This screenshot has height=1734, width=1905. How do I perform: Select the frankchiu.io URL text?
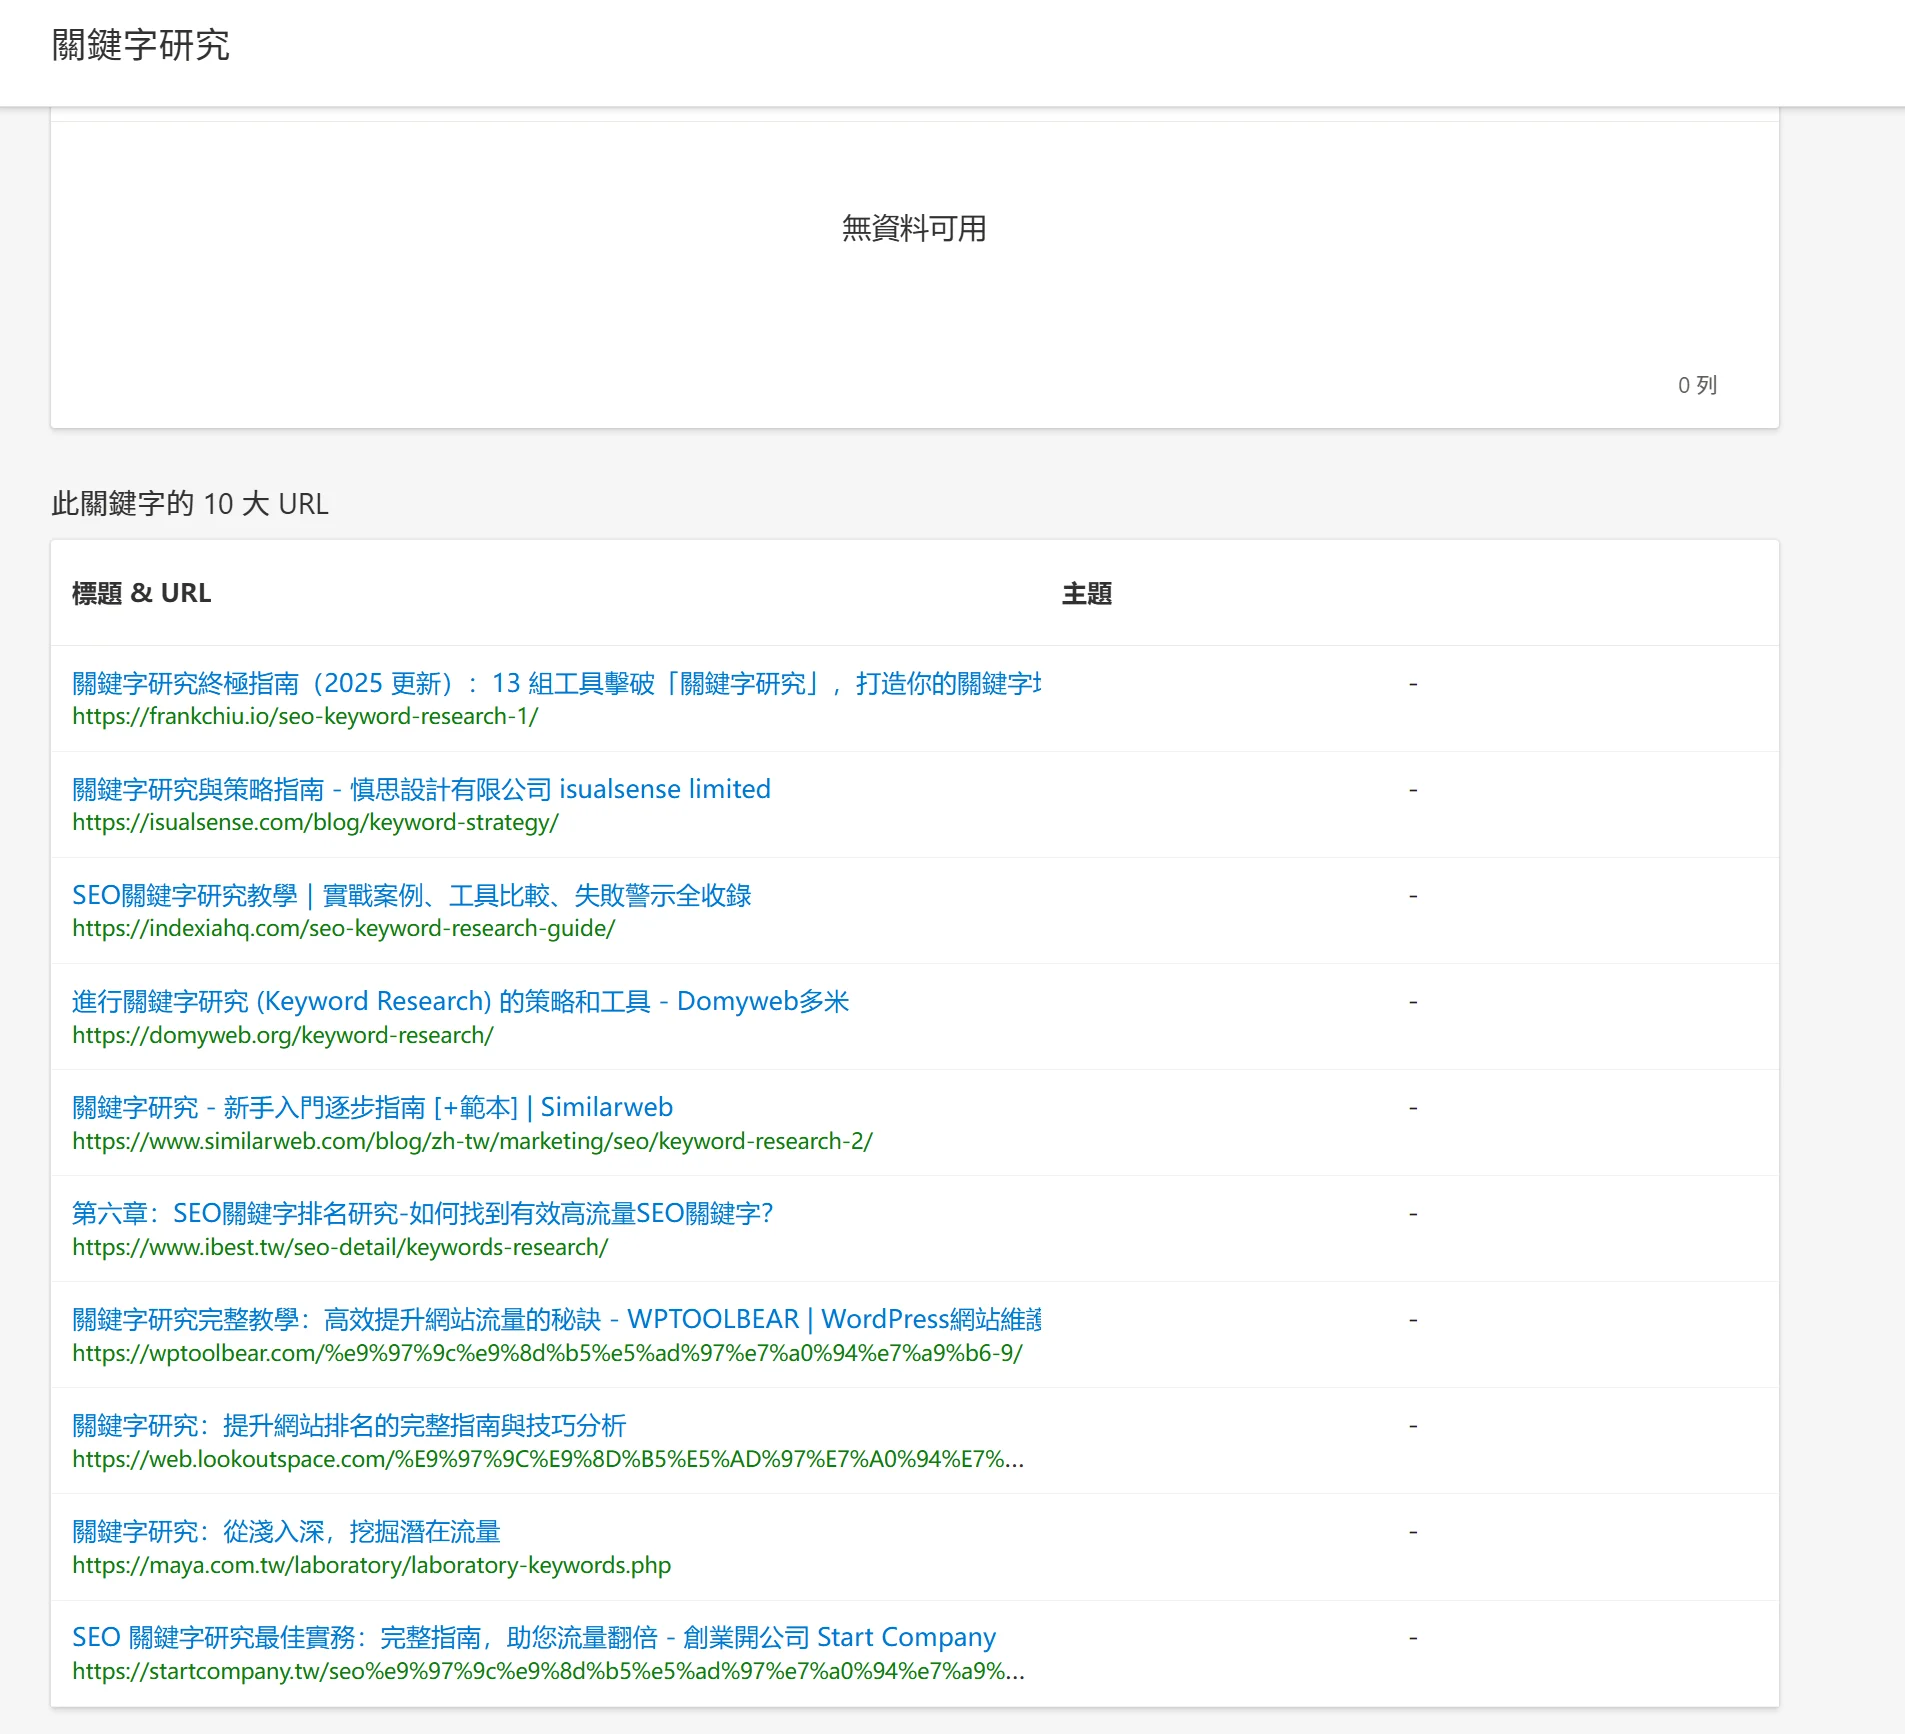[x=304, y=716]
